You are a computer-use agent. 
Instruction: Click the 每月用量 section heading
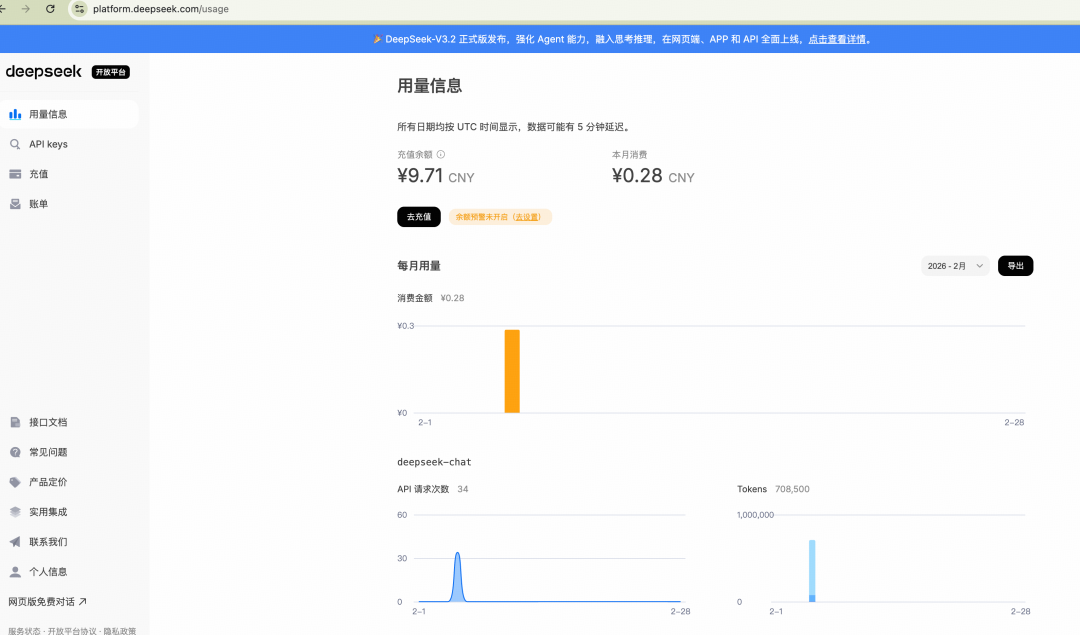[419, 266]
